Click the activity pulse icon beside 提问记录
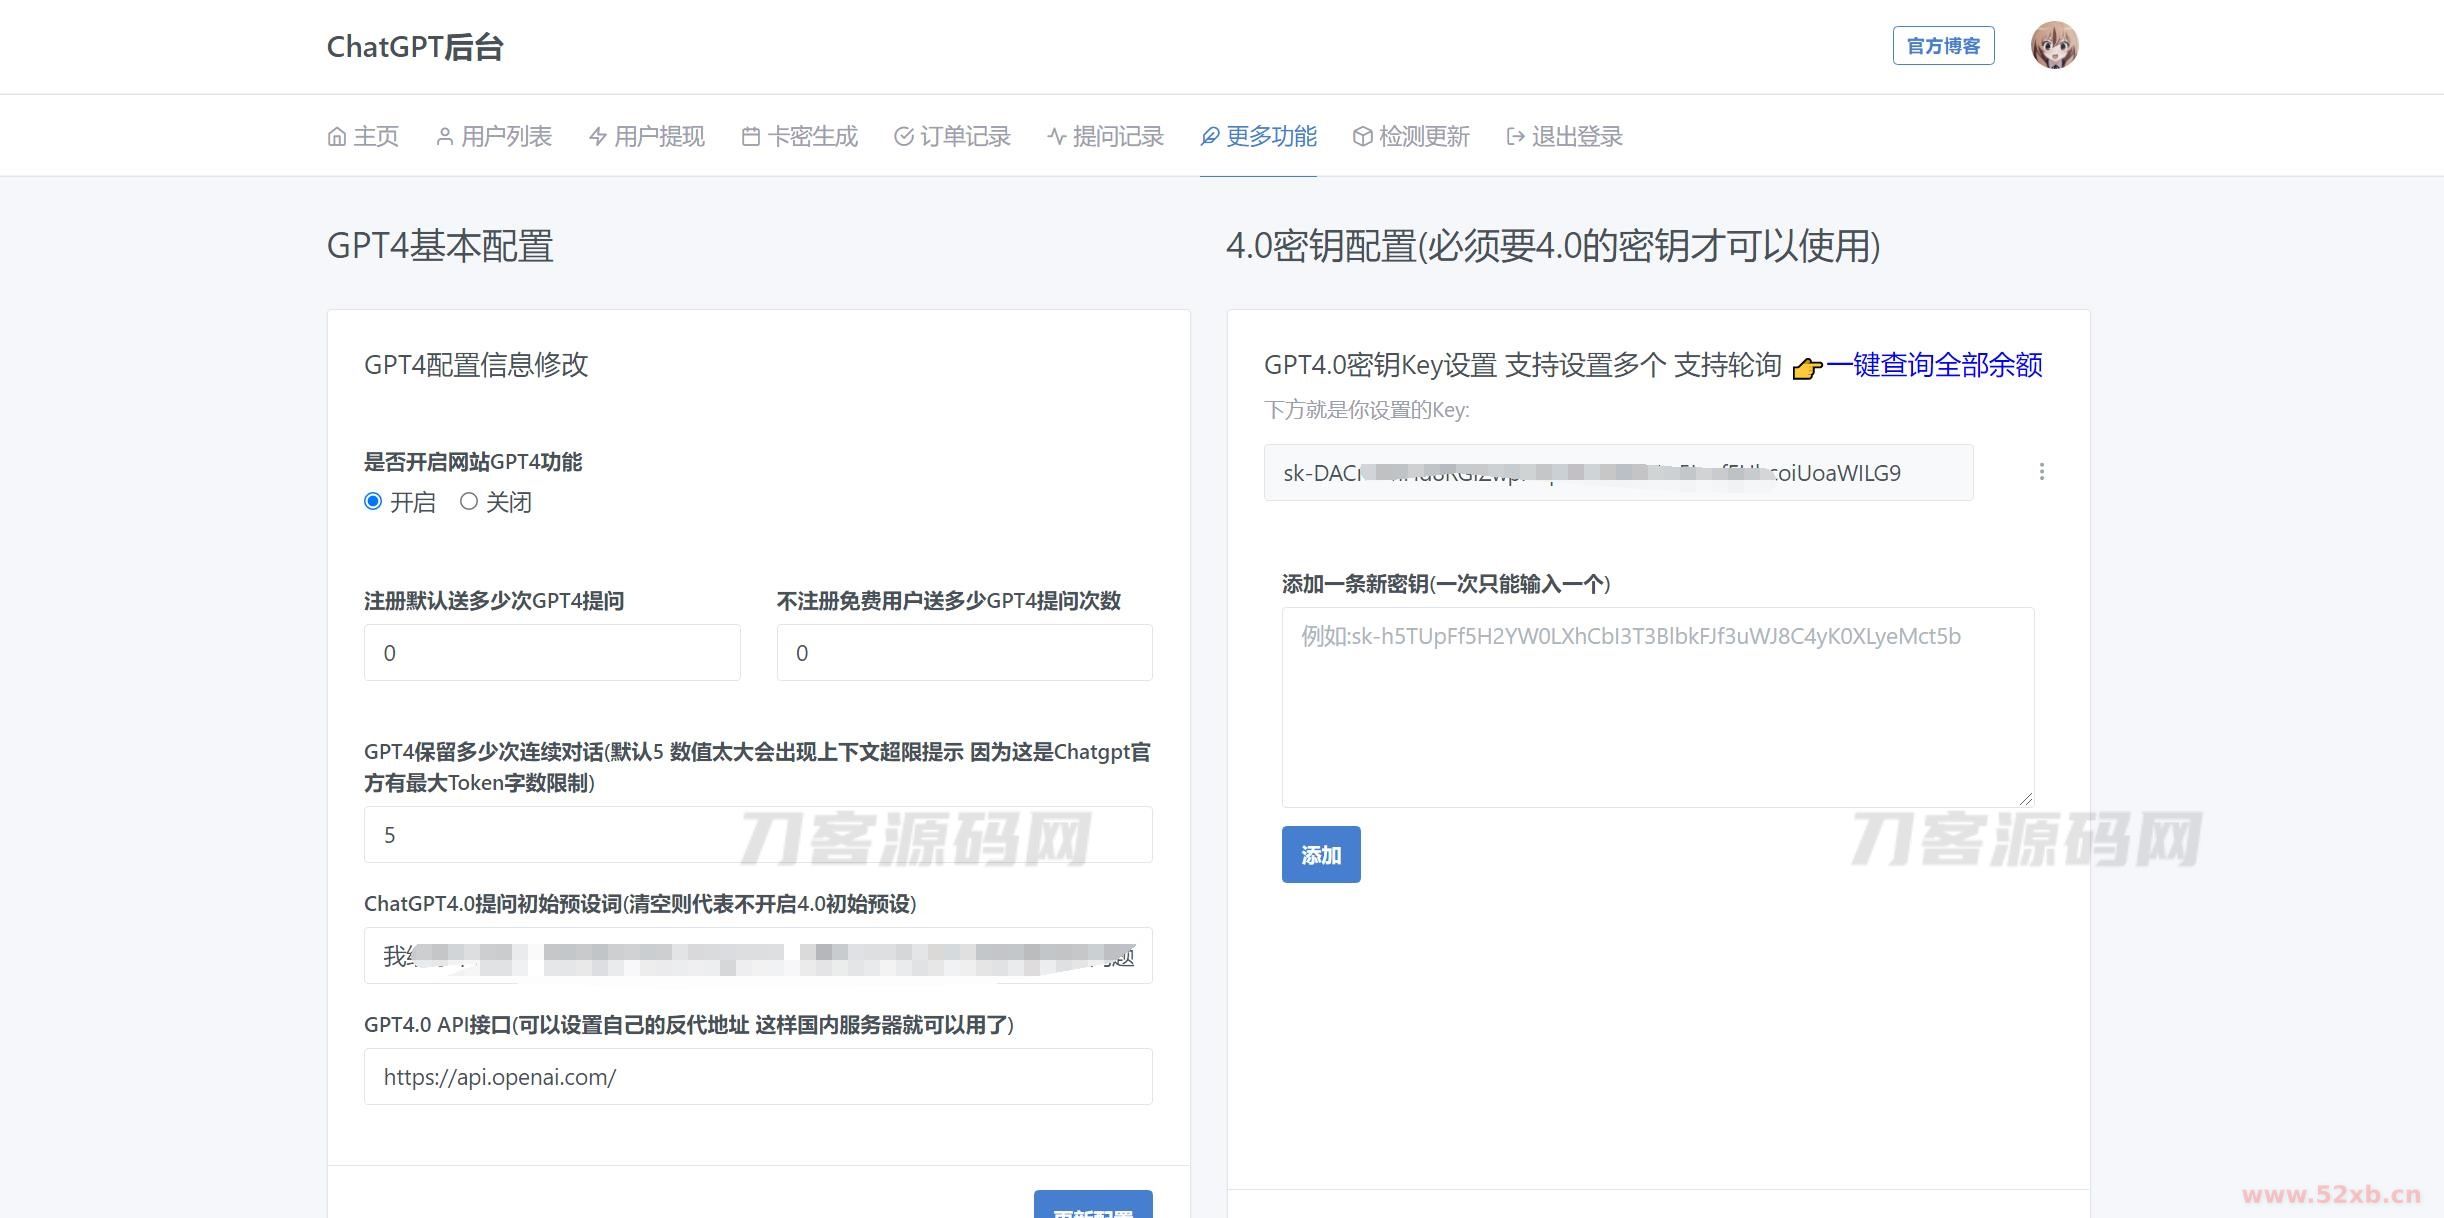The height and width of the screenshot is (1218, 2444). point(1057,137)
